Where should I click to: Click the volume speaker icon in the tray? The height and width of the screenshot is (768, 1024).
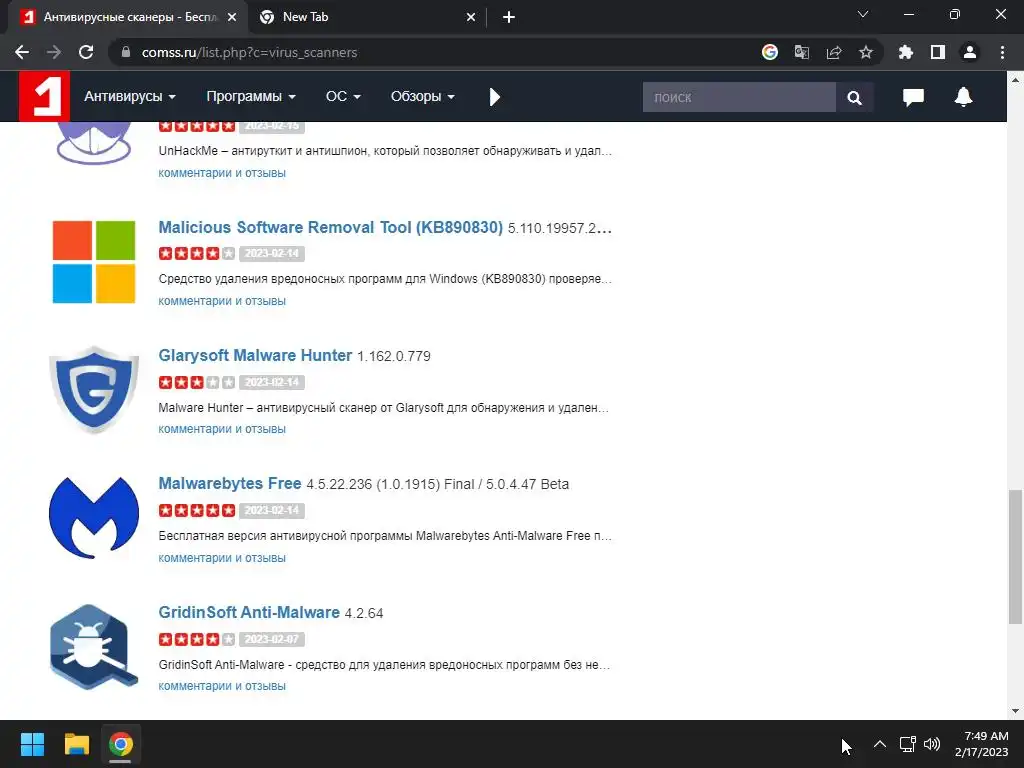(x=932, y=744)
